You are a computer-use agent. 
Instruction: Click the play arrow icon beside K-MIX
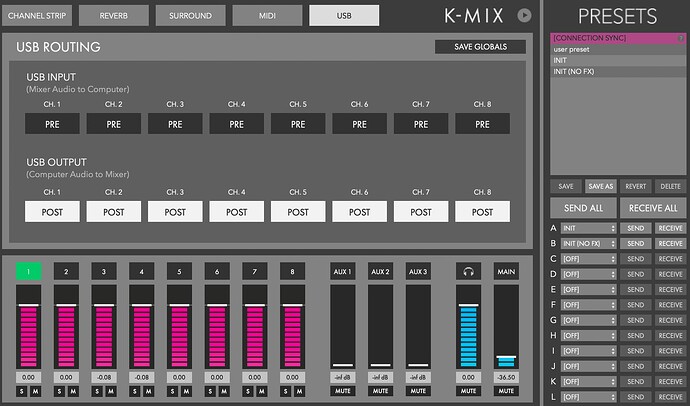pos(524,15)
